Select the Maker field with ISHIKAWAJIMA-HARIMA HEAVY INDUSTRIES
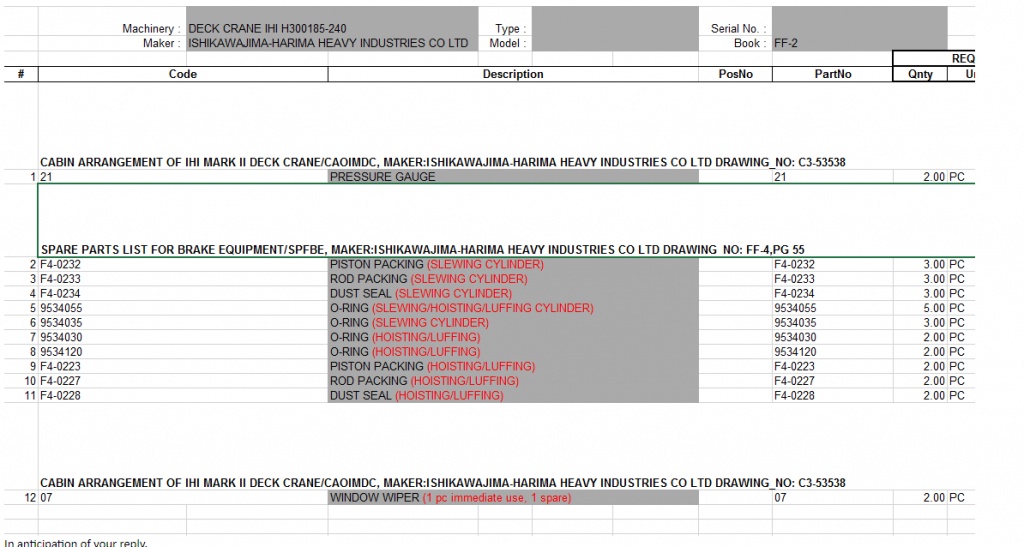The image size is (1024, 547). pyautogui.click(x=327, y=44)
